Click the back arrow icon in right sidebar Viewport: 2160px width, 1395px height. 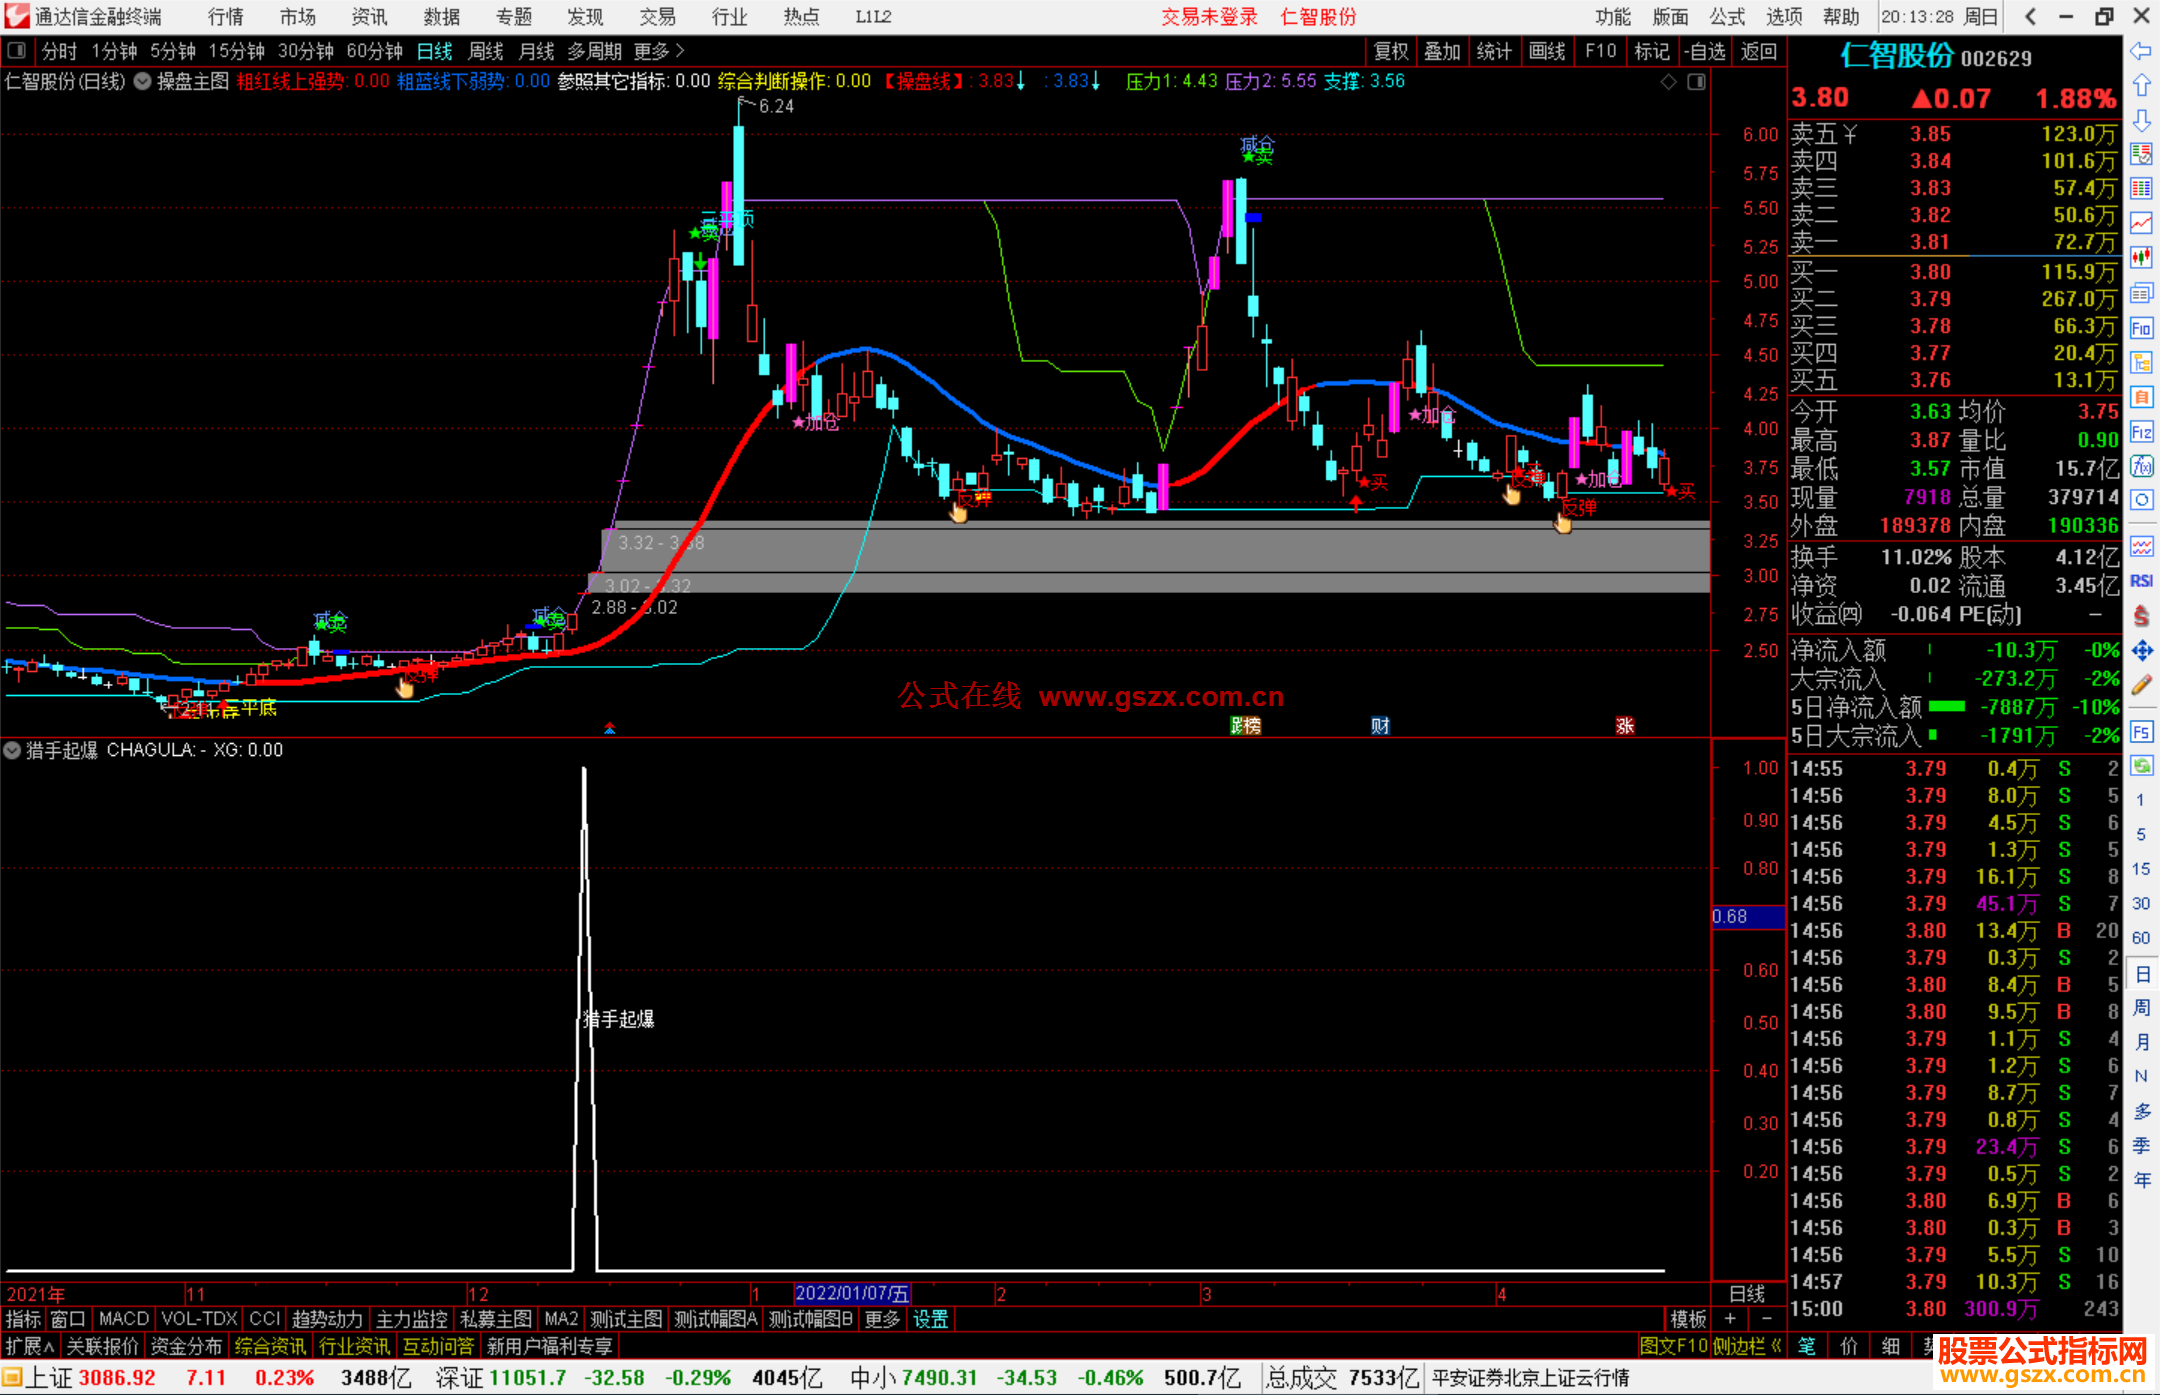[x=2141, y=51]
